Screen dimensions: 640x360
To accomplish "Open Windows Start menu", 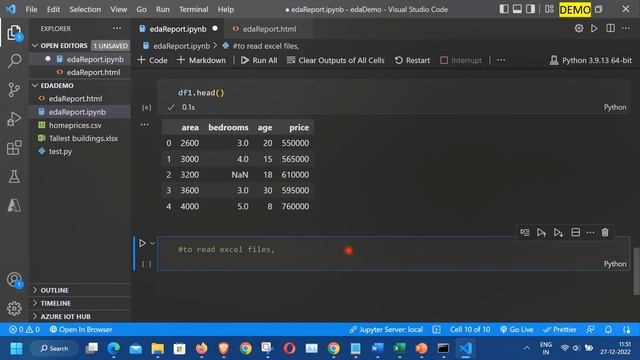I will click(16, 348).
